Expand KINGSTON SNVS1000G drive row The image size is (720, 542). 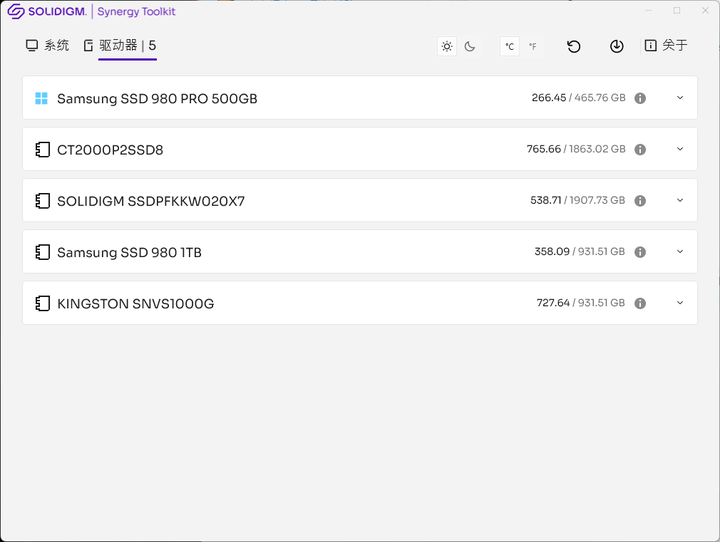click(x=680, y=303)
